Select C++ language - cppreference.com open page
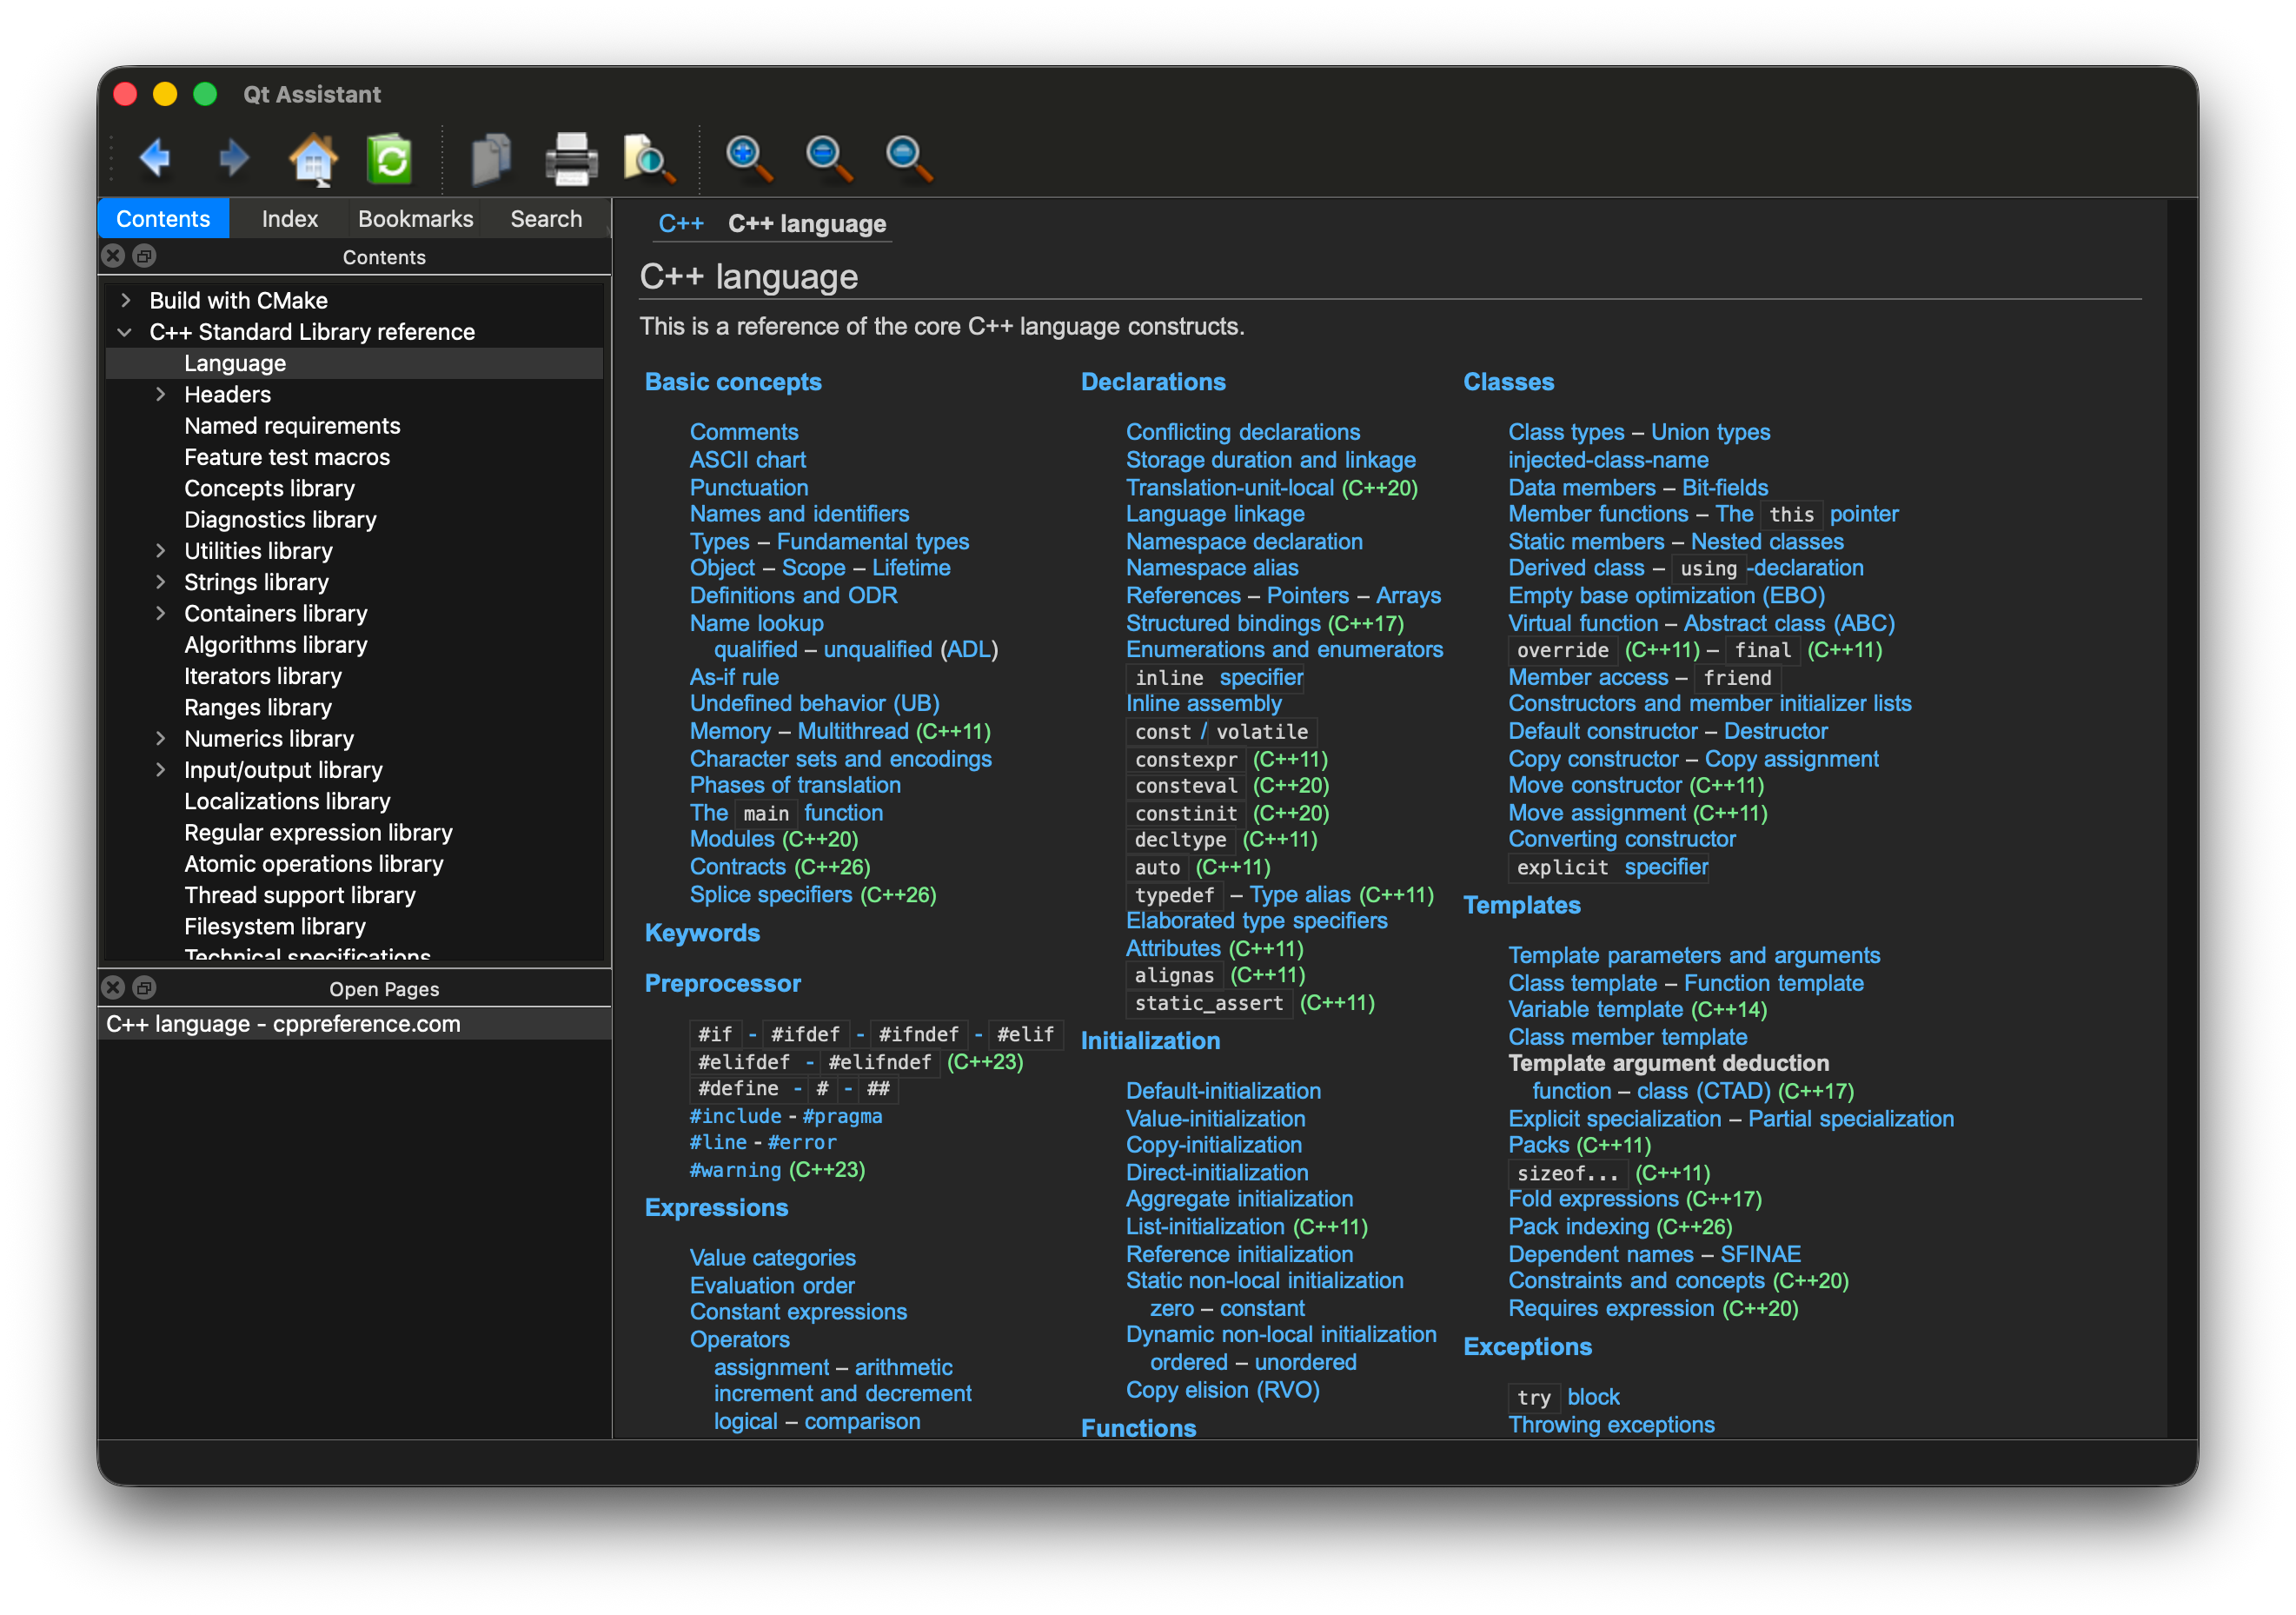The width and height of the screenshot is (2296, 1615). pyautogui.click(x=354, y=1024)
